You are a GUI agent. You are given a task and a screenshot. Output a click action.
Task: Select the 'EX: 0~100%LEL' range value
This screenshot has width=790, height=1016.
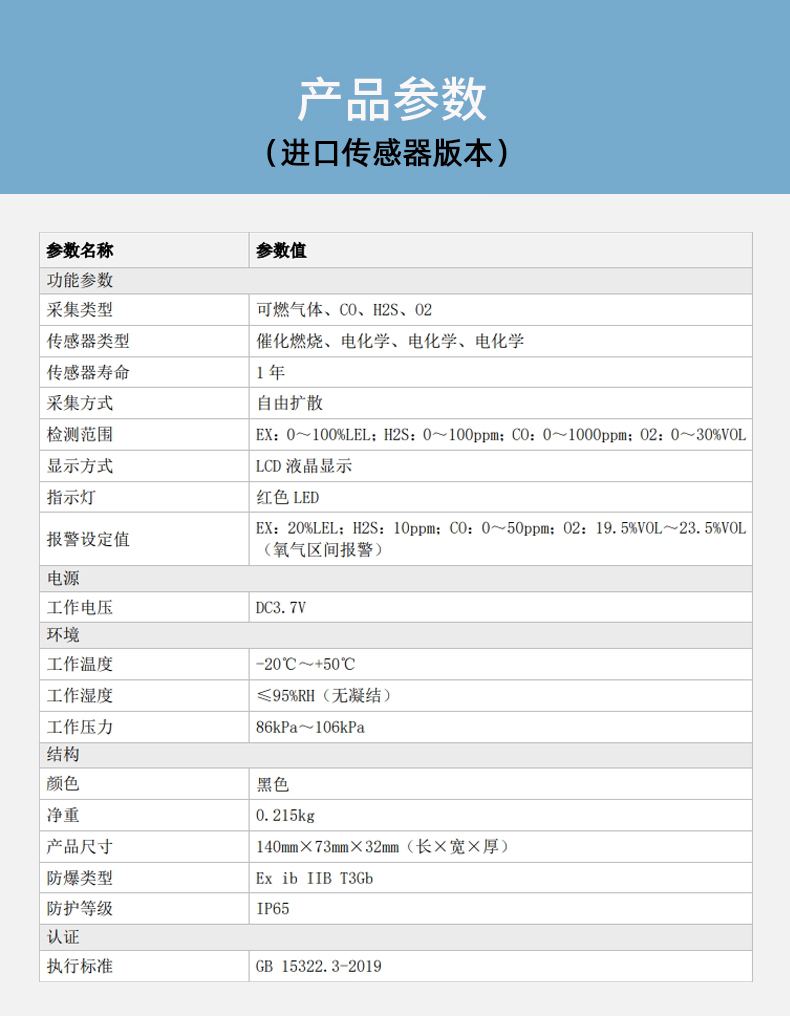(x=313, y=434)
